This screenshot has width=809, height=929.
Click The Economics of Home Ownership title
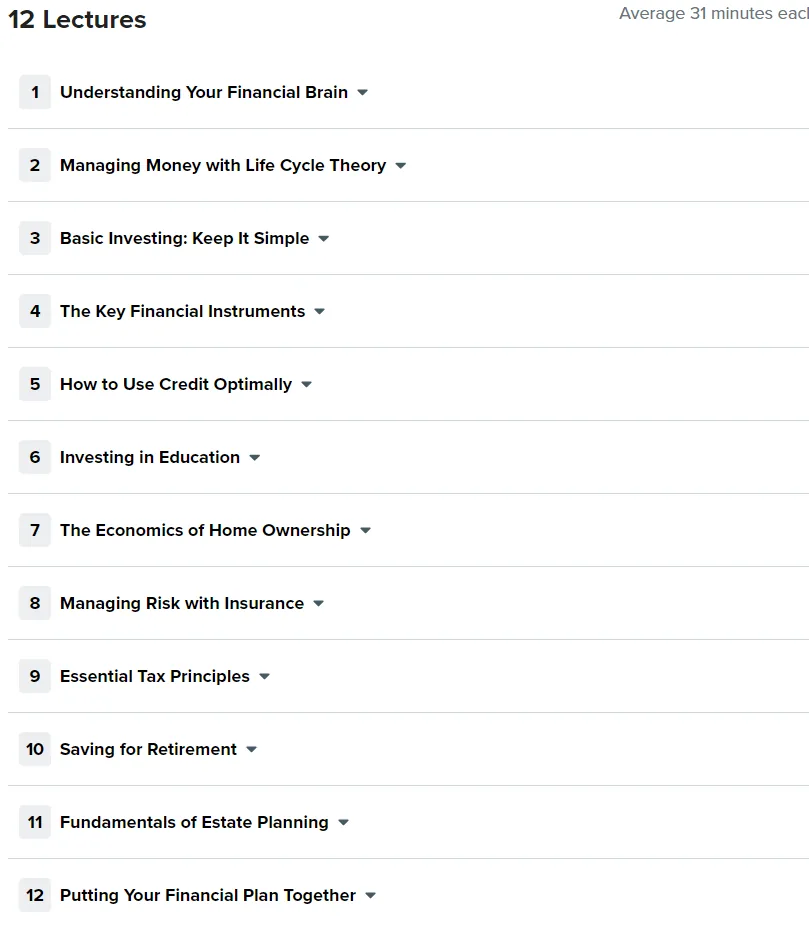tap(205, 530)
